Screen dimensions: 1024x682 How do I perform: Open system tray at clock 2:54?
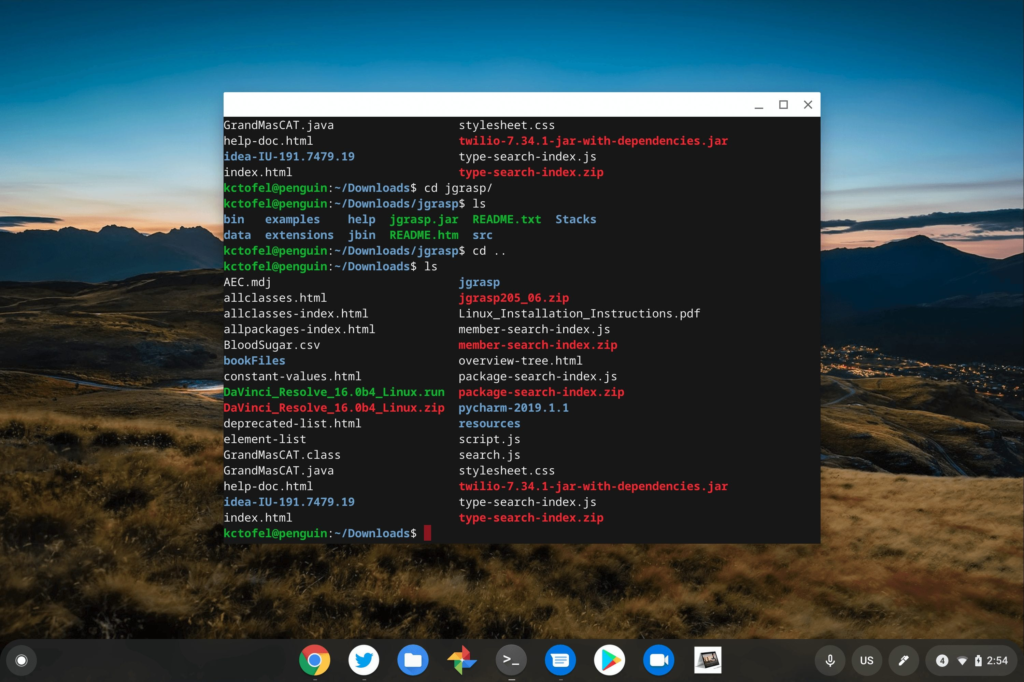tap(997, 660)
